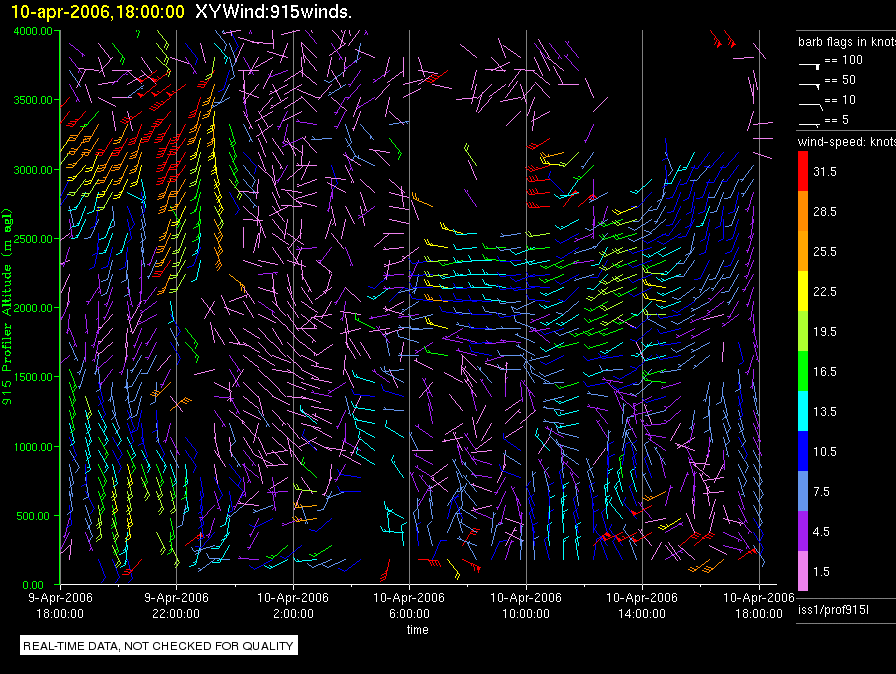The width and height of the screenshot is (896, 674).
Task: Select the orange 25.5 knots color band
Action: tap(803, 251)
